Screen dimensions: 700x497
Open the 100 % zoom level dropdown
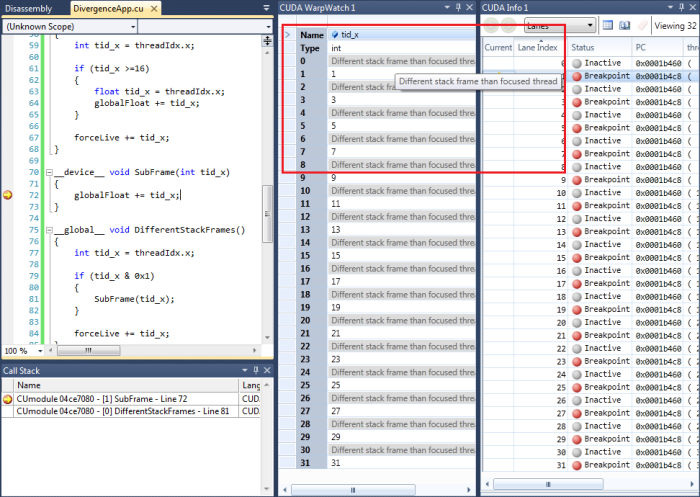(x=38, y=351)
